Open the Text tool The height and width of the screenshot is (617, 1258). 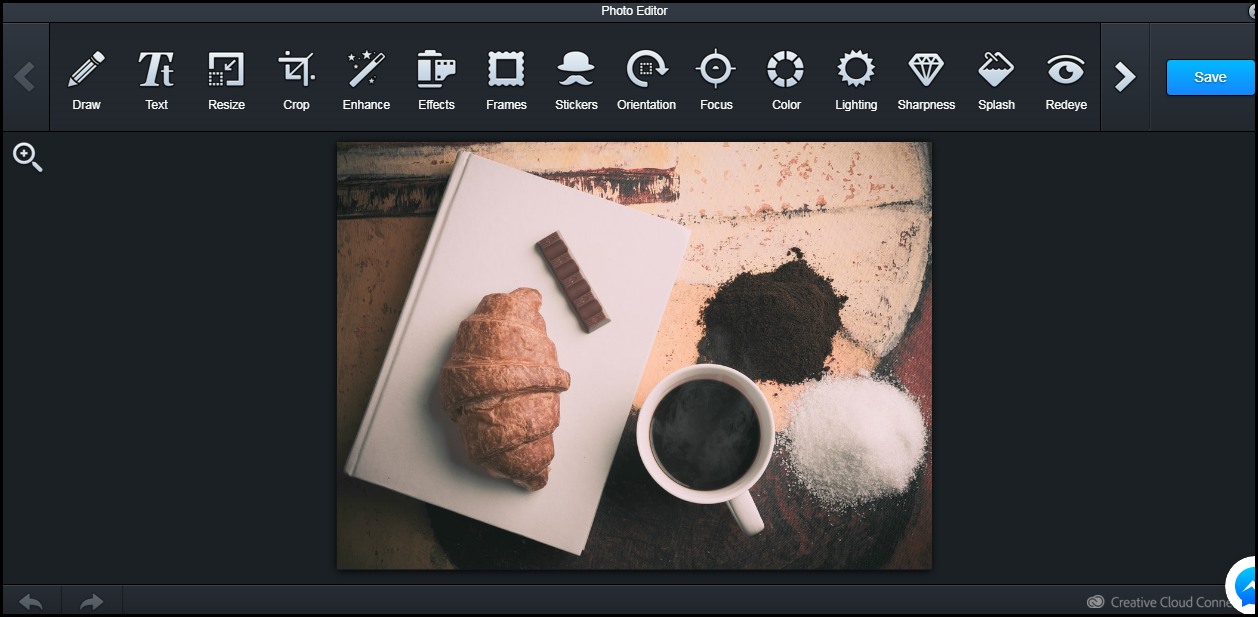(156, 78)
